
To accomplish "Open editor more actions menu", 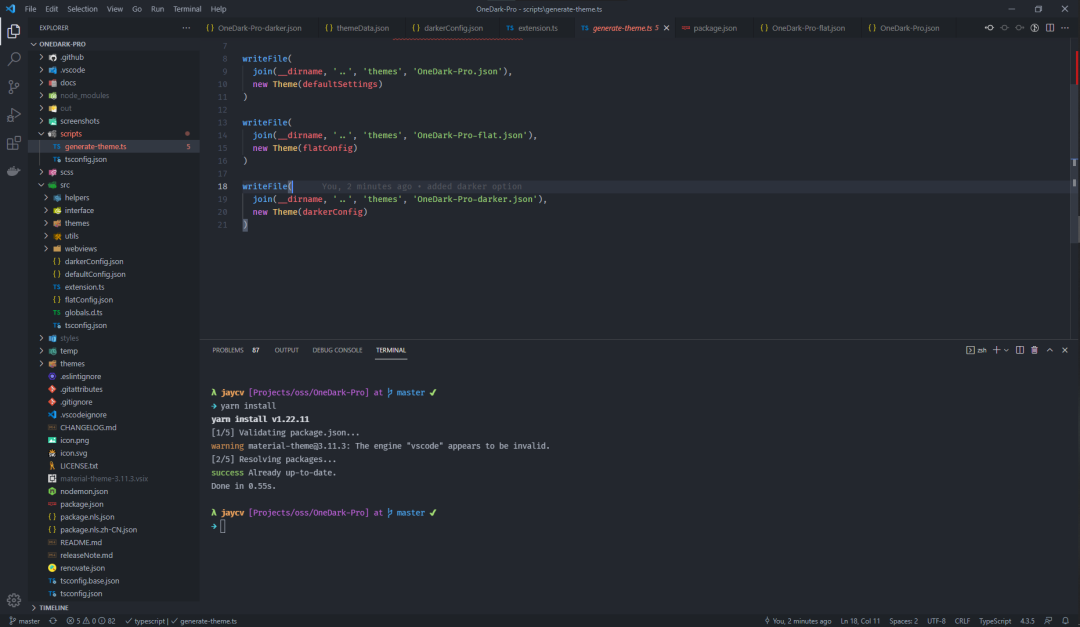I will (x=1065, y=28).
